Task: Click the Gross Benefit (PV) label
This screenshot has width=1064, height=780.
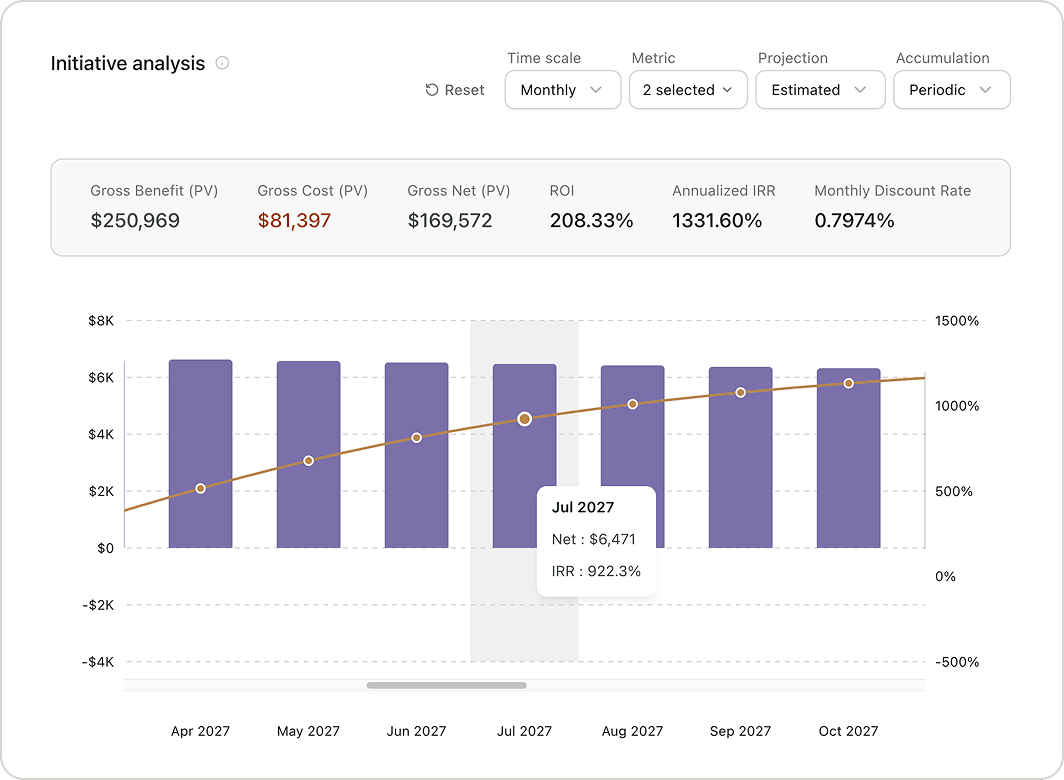Action: coord(154,191)
